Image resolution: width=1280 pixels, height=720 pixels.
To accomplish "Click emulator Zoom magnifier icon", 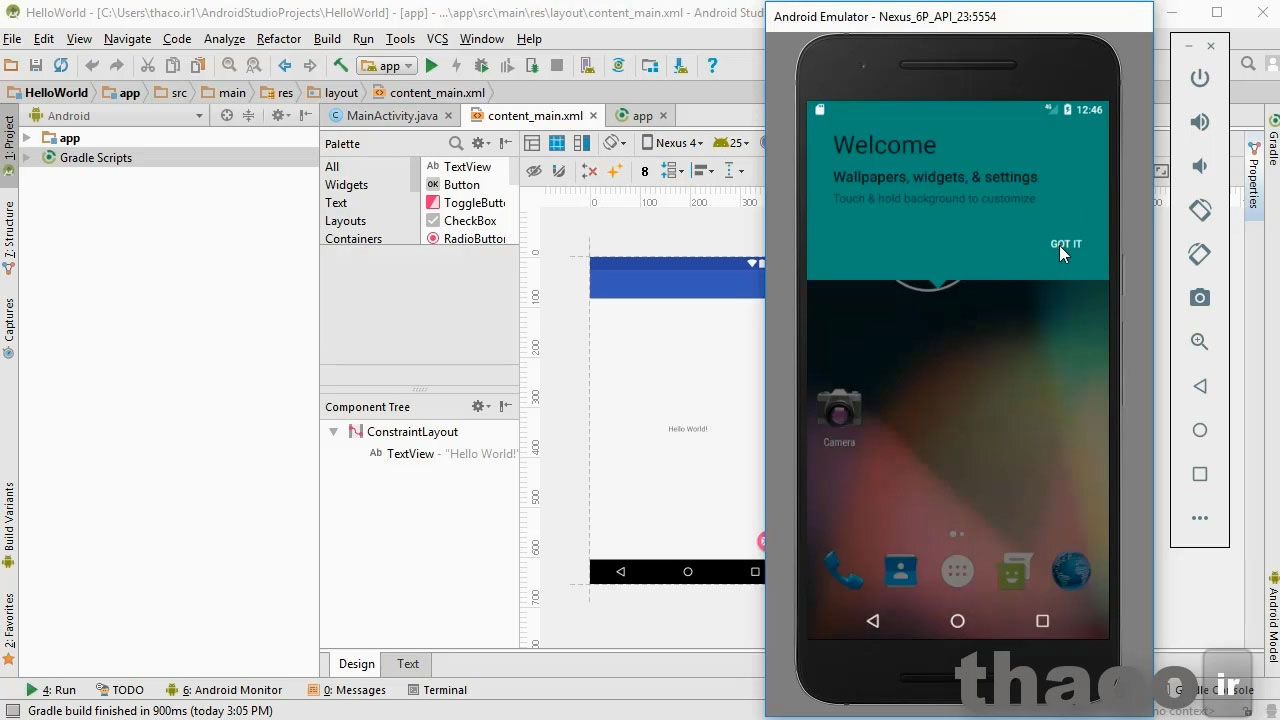I will [x=1200, y=342].
